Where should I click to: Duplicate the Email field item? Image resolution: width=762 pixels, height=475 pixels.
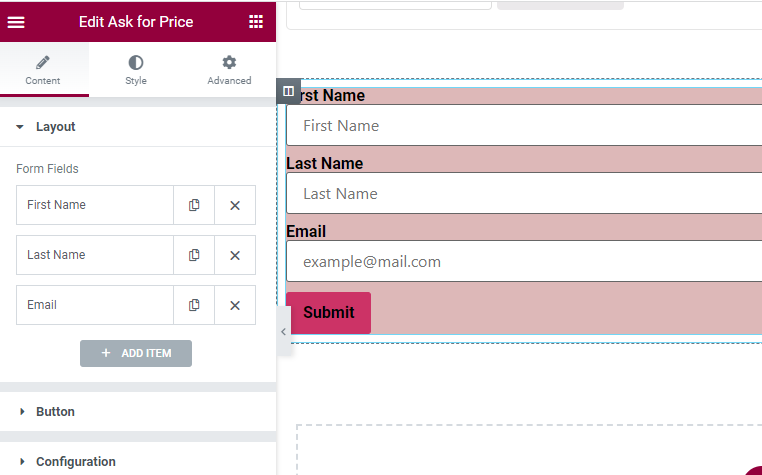click(x=194, y=305)
